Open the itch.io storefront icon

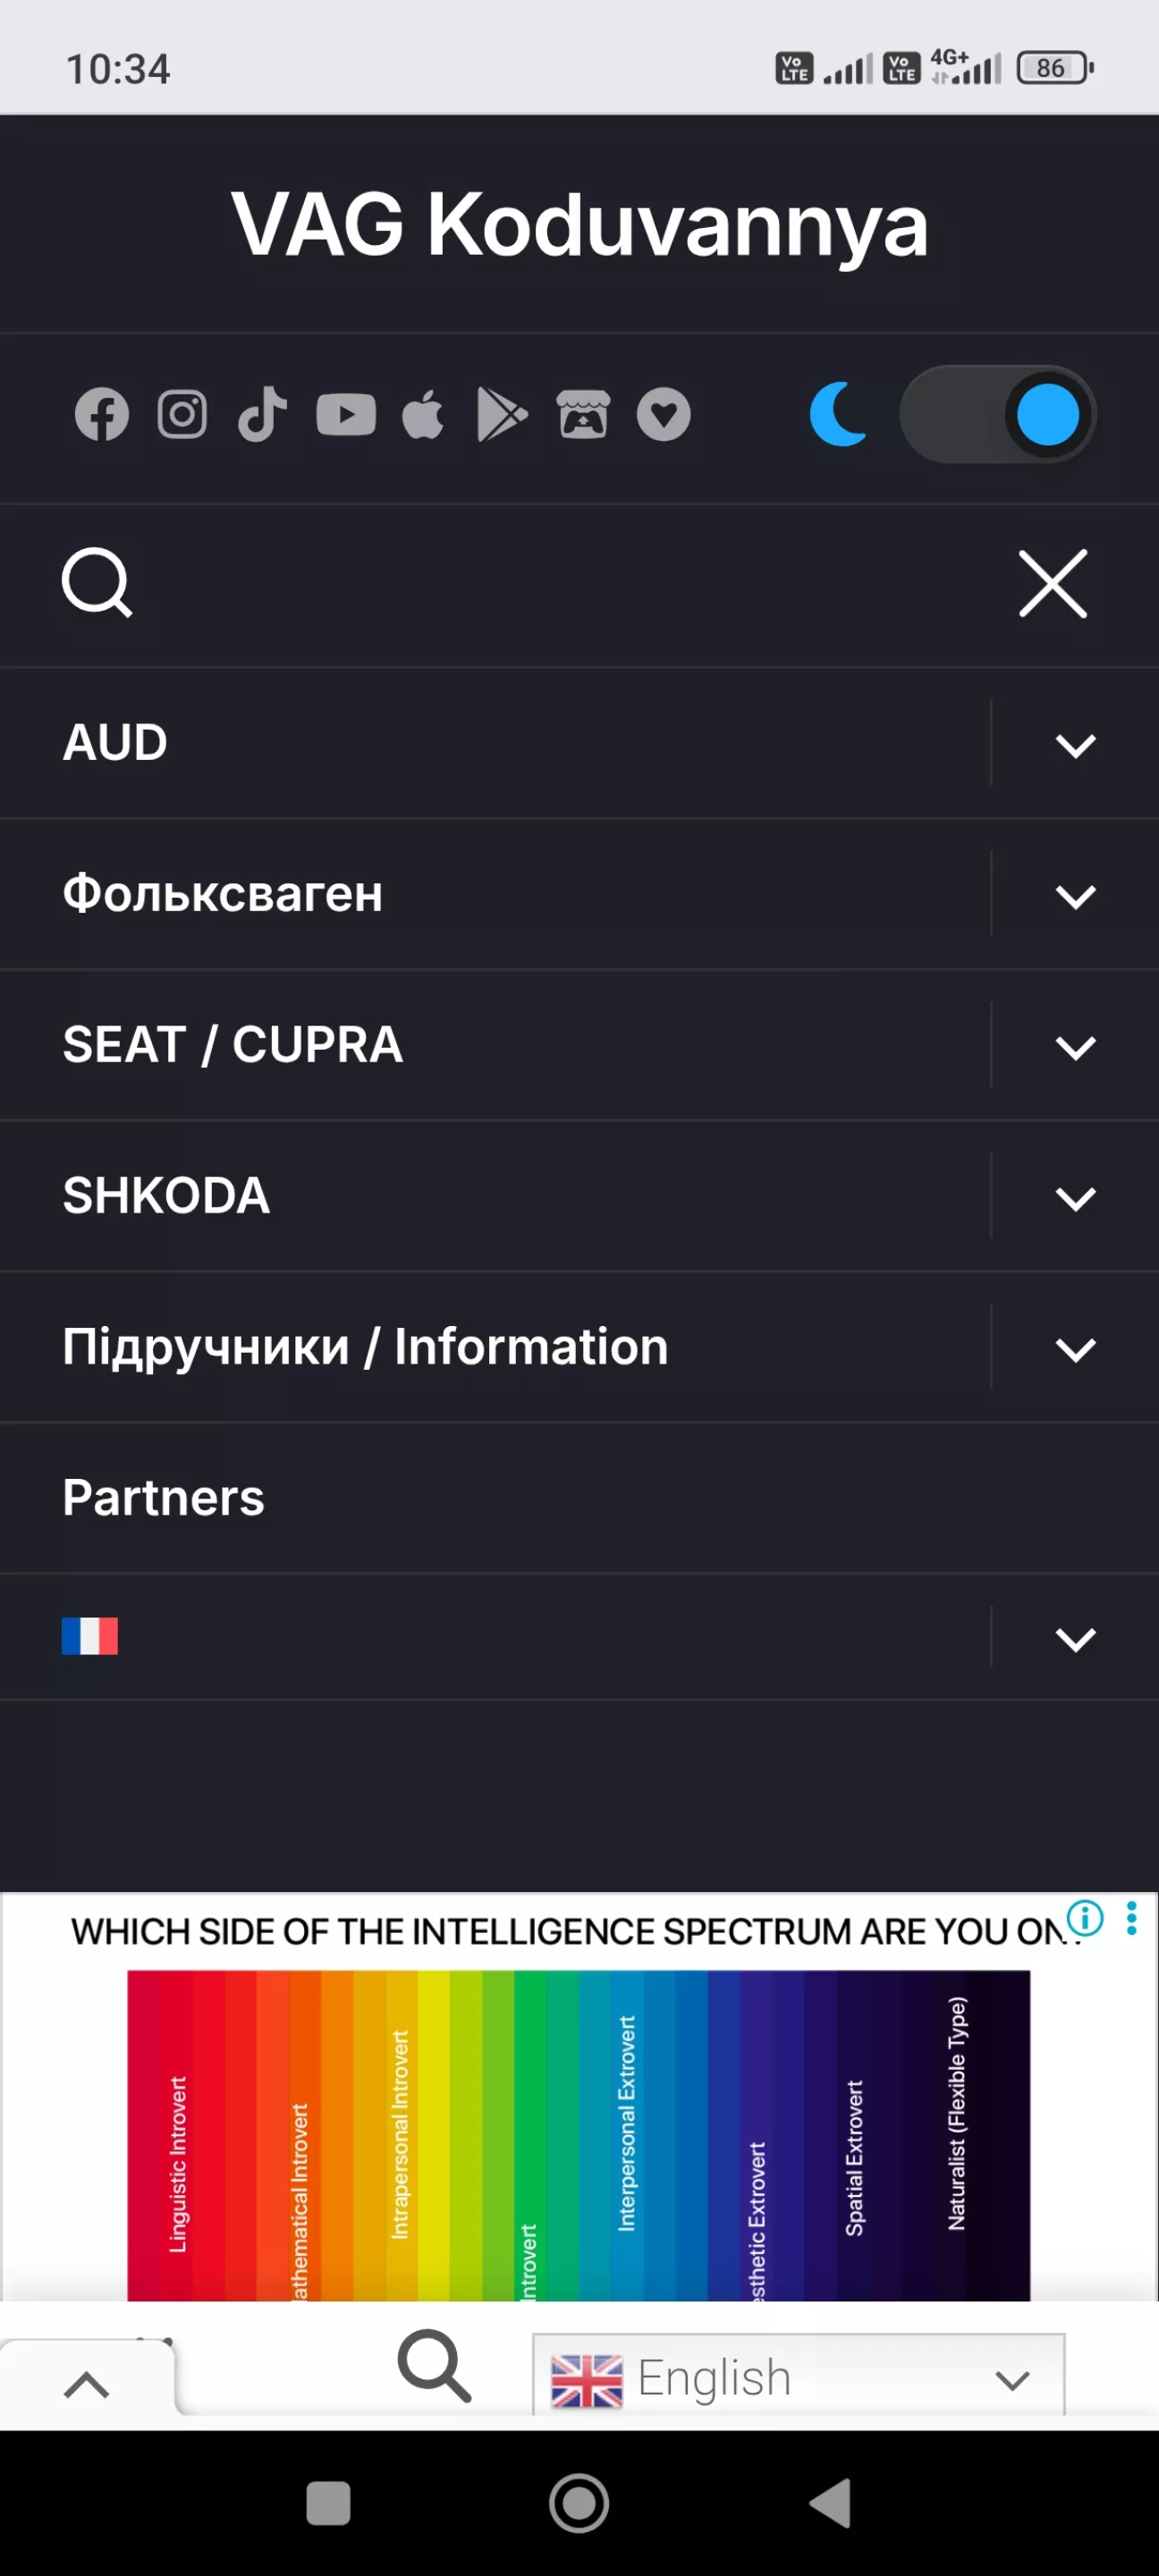(583, 414)
